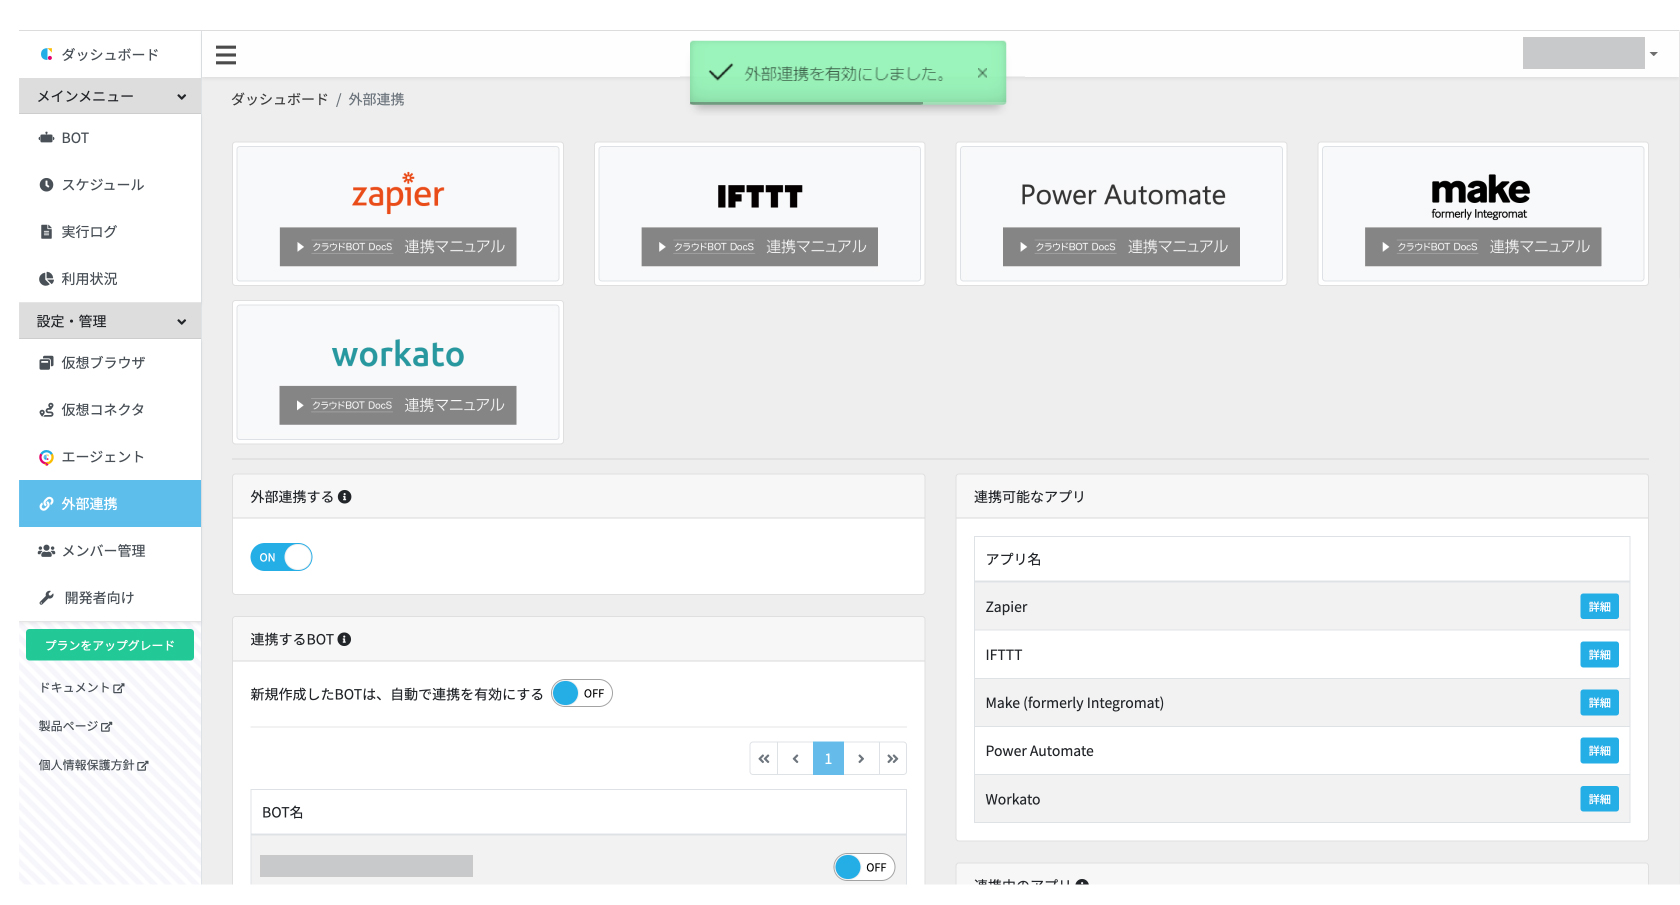Collapse the メインメニュー section
This screenshot has height=905, width=1680.
click(x=110, y=97)
